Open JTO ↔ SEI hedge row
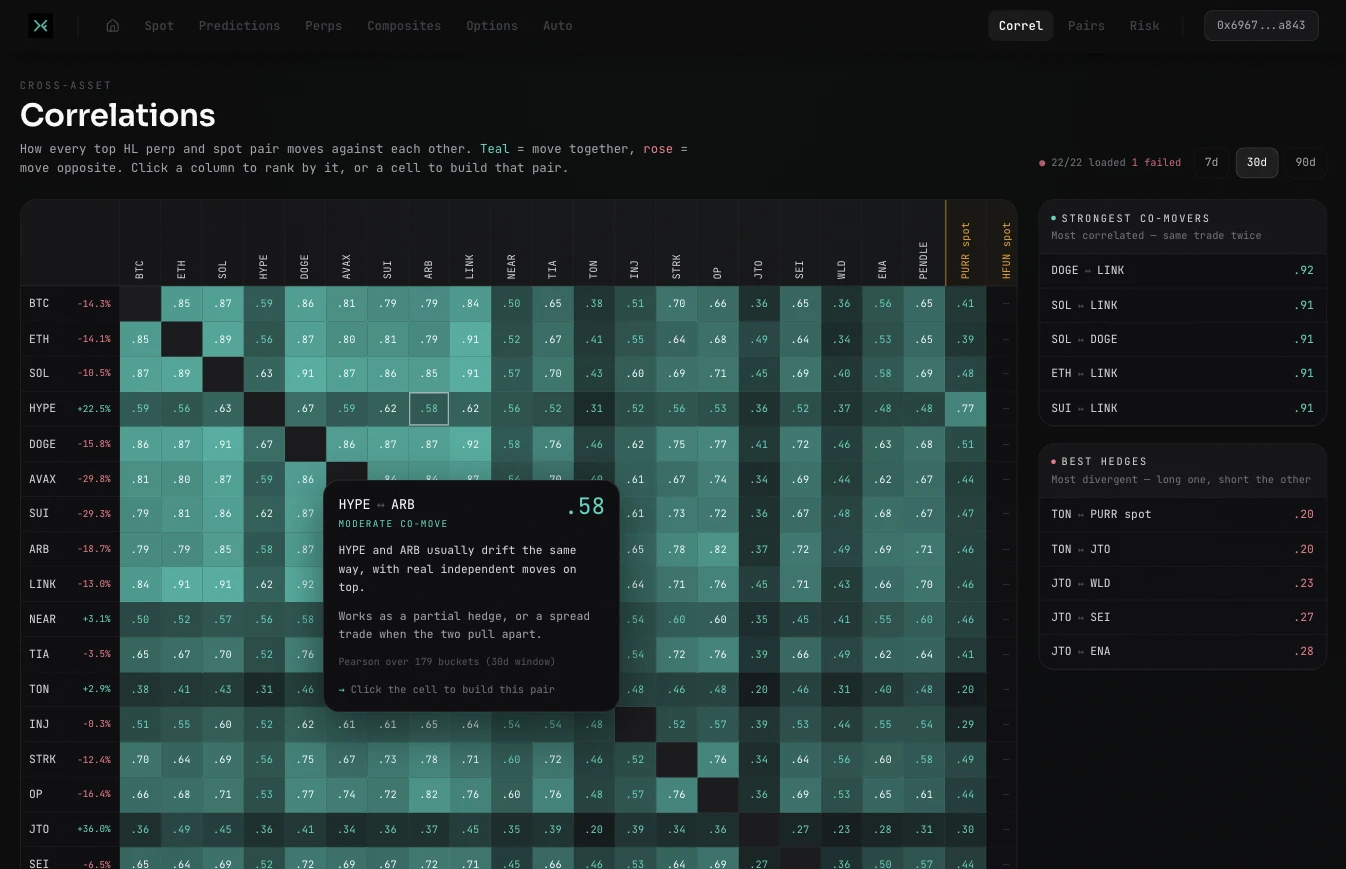 coord(1182,617)
